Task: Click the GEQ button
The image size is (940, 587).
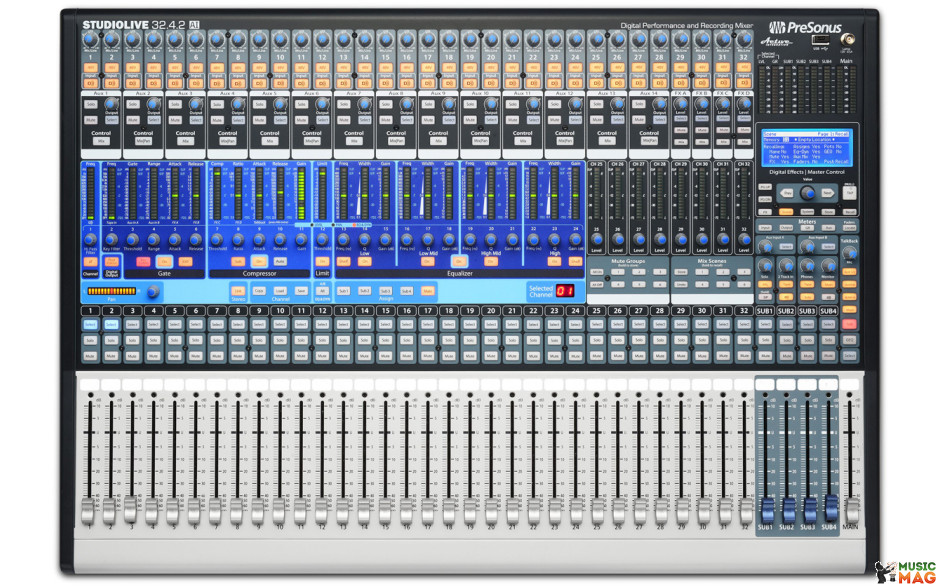Action: (x=849, y=340)
